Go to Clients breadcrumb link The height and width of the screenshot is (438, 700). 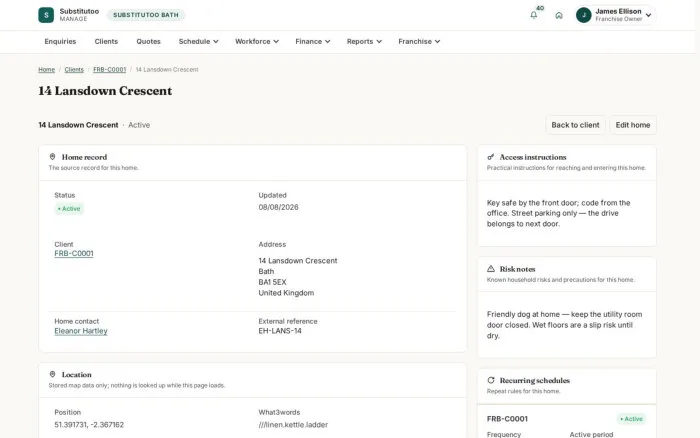point(74,70)
